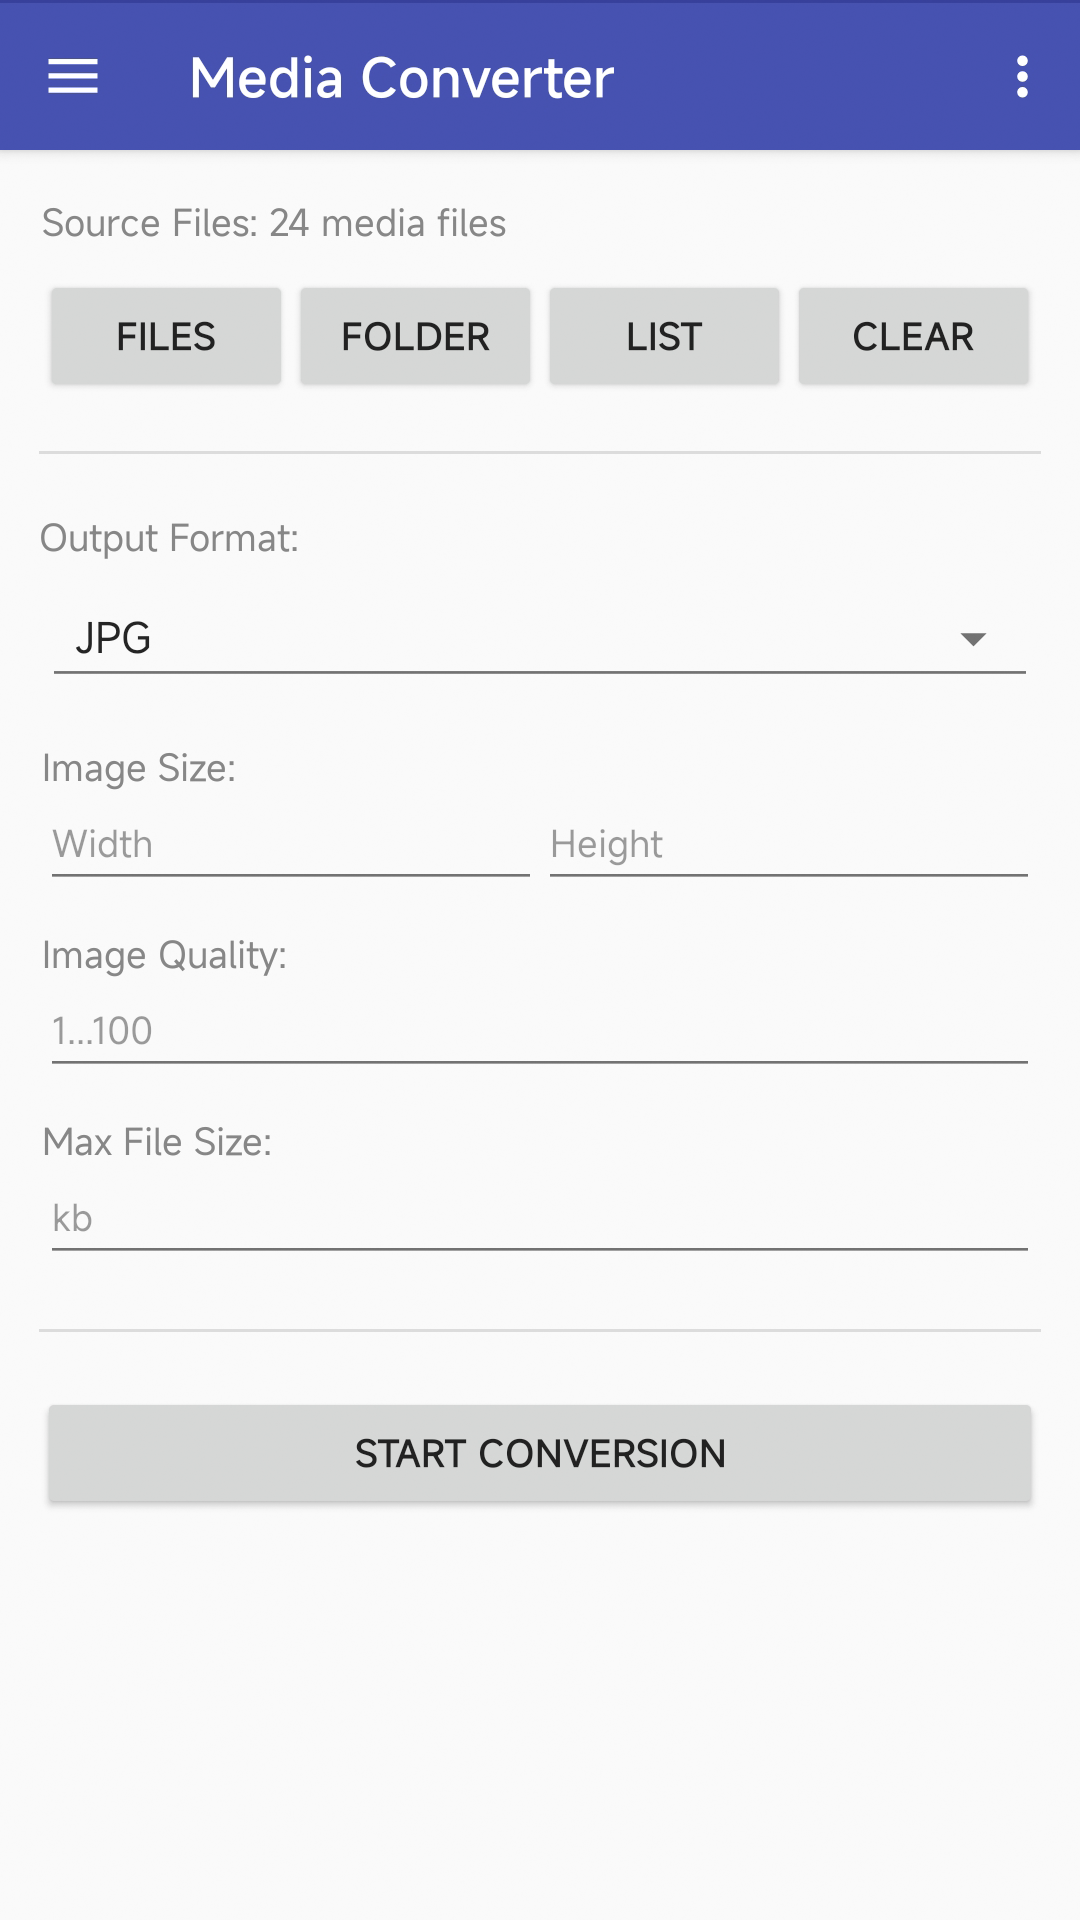Tap the Output Format label
The height and width of the screenshot is (1920, 1080).
coord(170,539)
